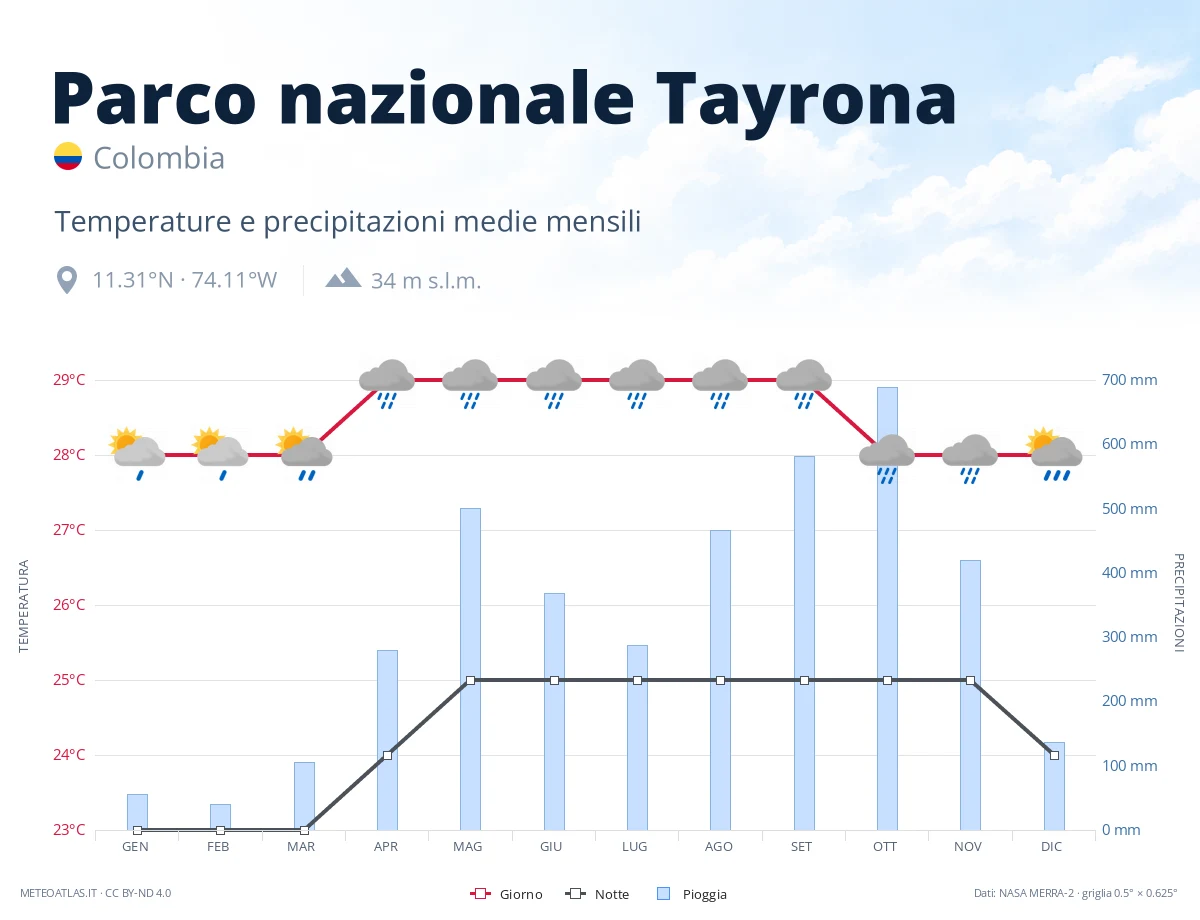Click the May night temperature point
1200x920 pixels.
pos(470,680)
